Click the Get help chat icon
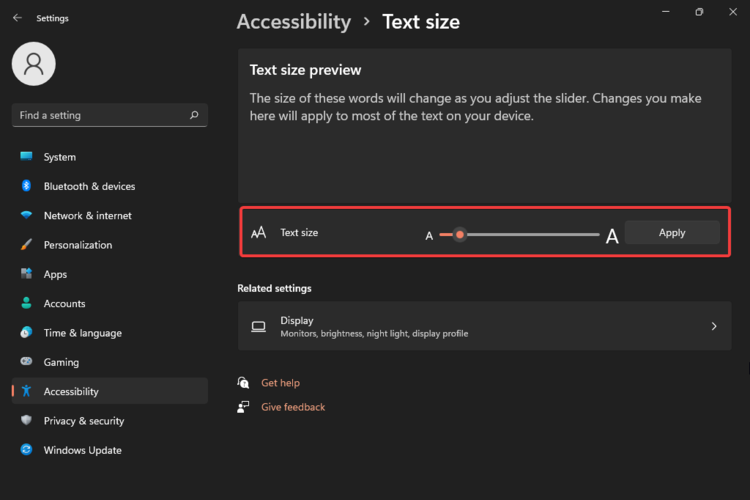 [243, 382]
